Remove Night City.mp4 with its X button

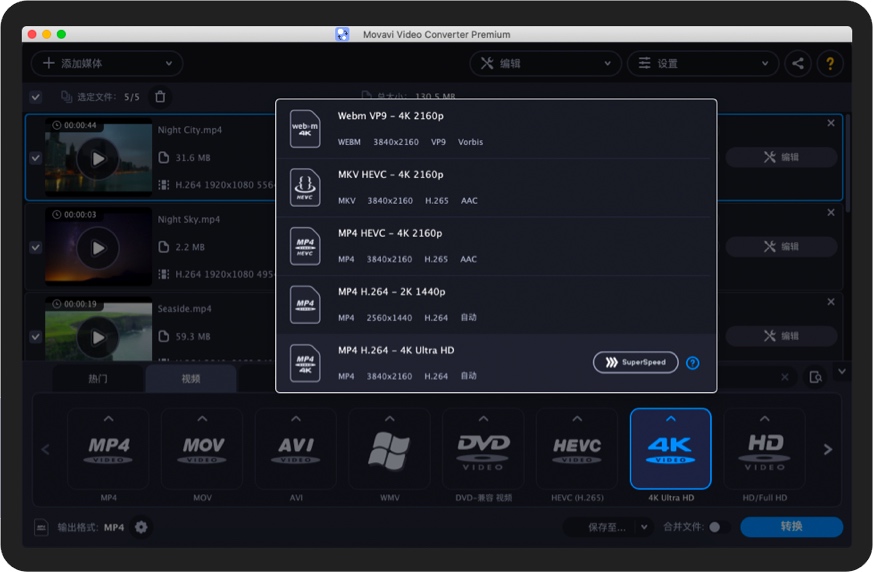(x=831, y=123)
